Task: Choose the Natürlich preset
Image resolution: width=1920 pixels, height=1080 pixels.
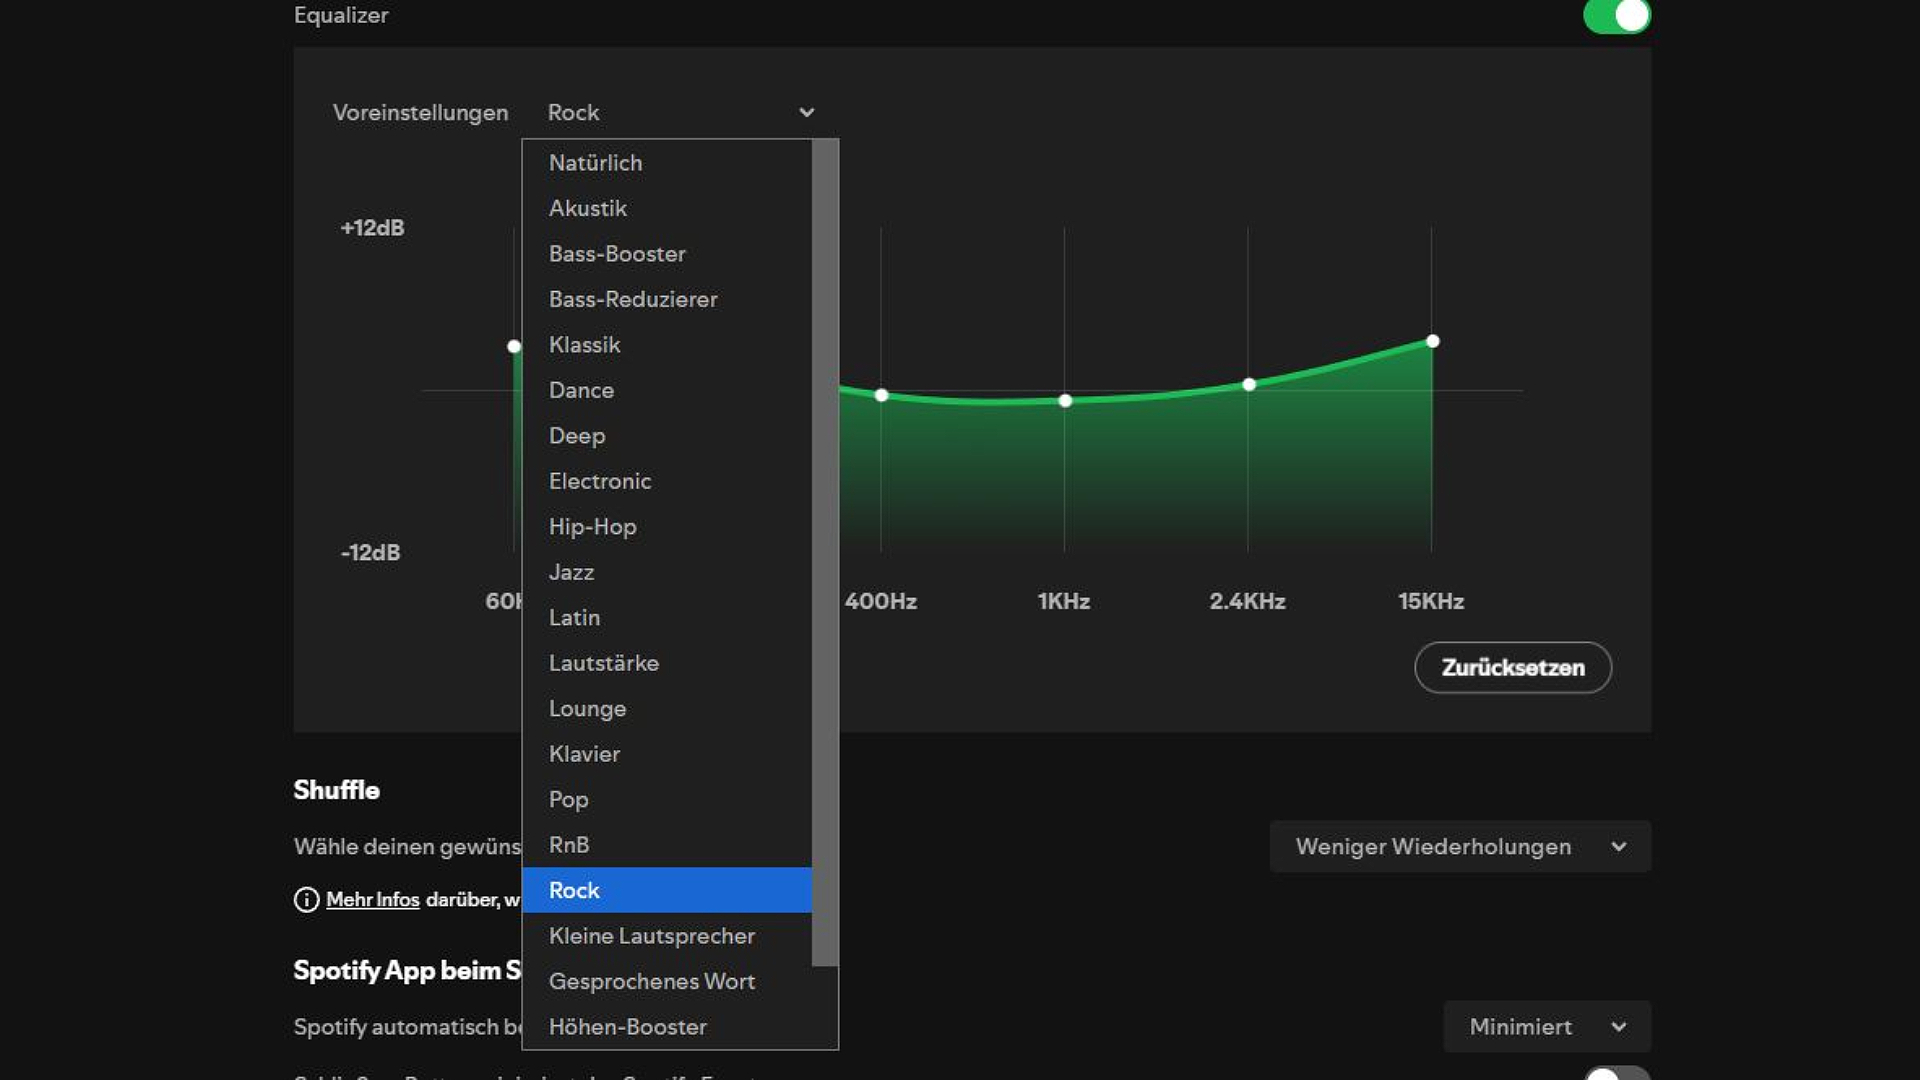Action: 595,163
